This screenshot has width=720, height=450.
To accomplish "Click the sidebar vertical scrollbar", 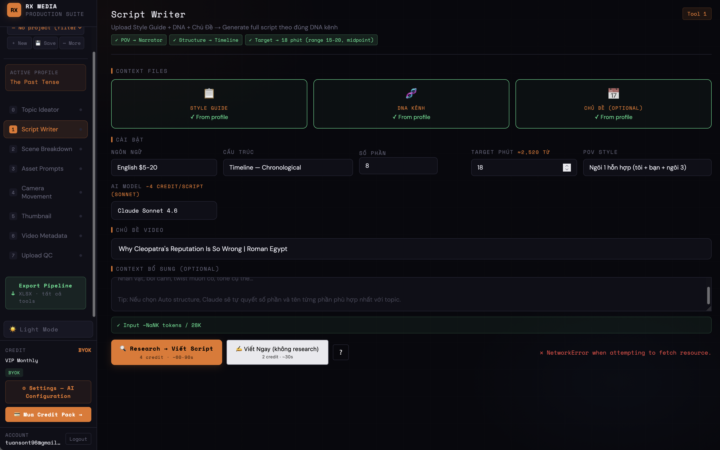I will pos(94,184).
